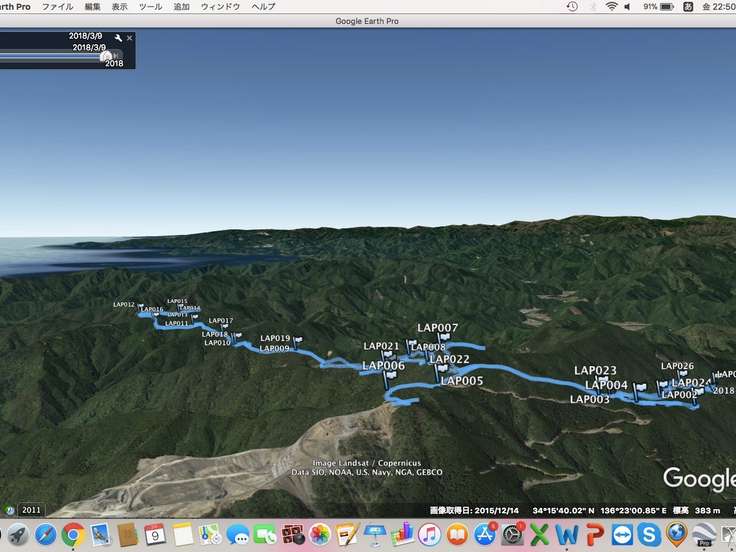Select the LAP012 flag placemark
Viewport: 736px width, 552px height.
tap(141, 307)
